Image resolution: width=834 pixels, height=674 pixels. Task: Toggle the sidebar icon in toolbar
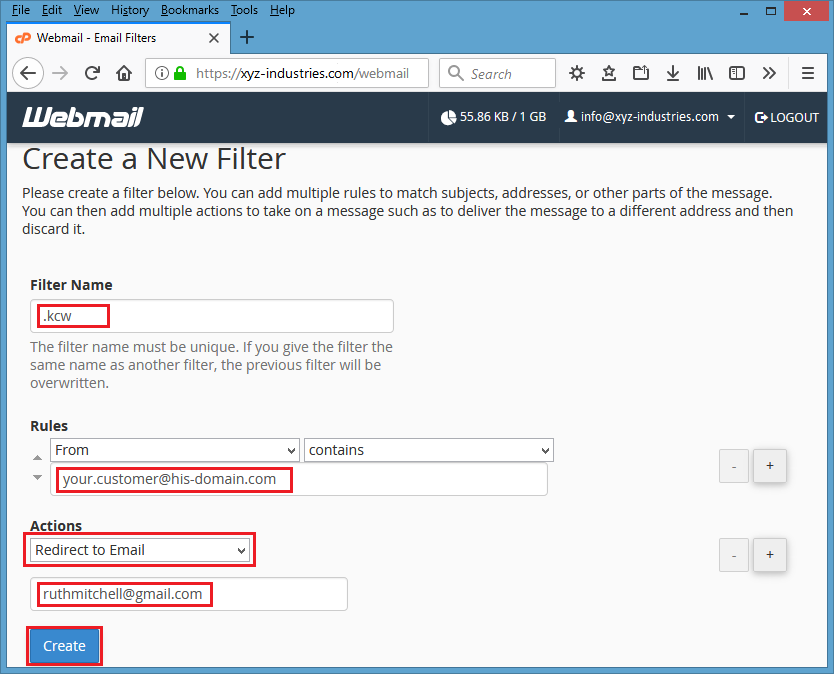[737, 73]
